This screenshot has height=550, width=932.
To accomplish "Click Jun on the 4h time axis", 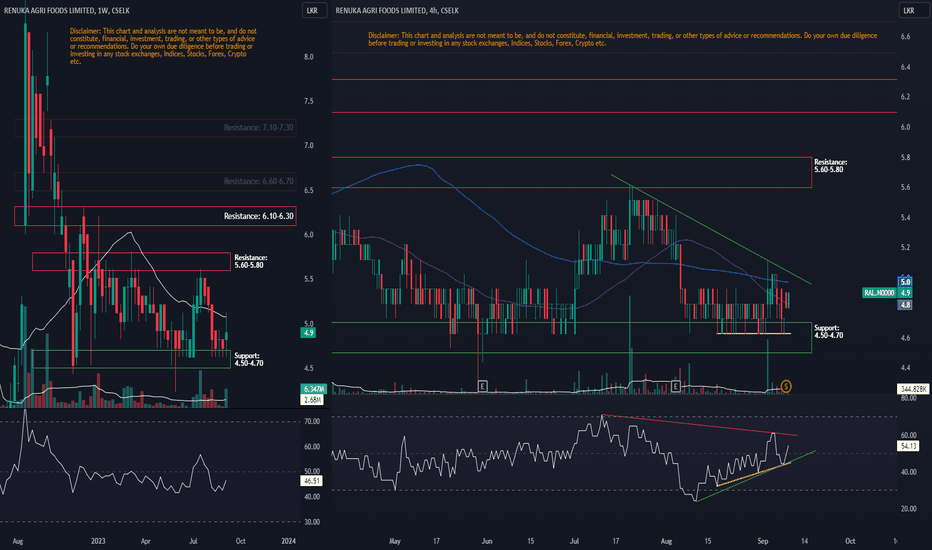I will (x=487, y=540).
